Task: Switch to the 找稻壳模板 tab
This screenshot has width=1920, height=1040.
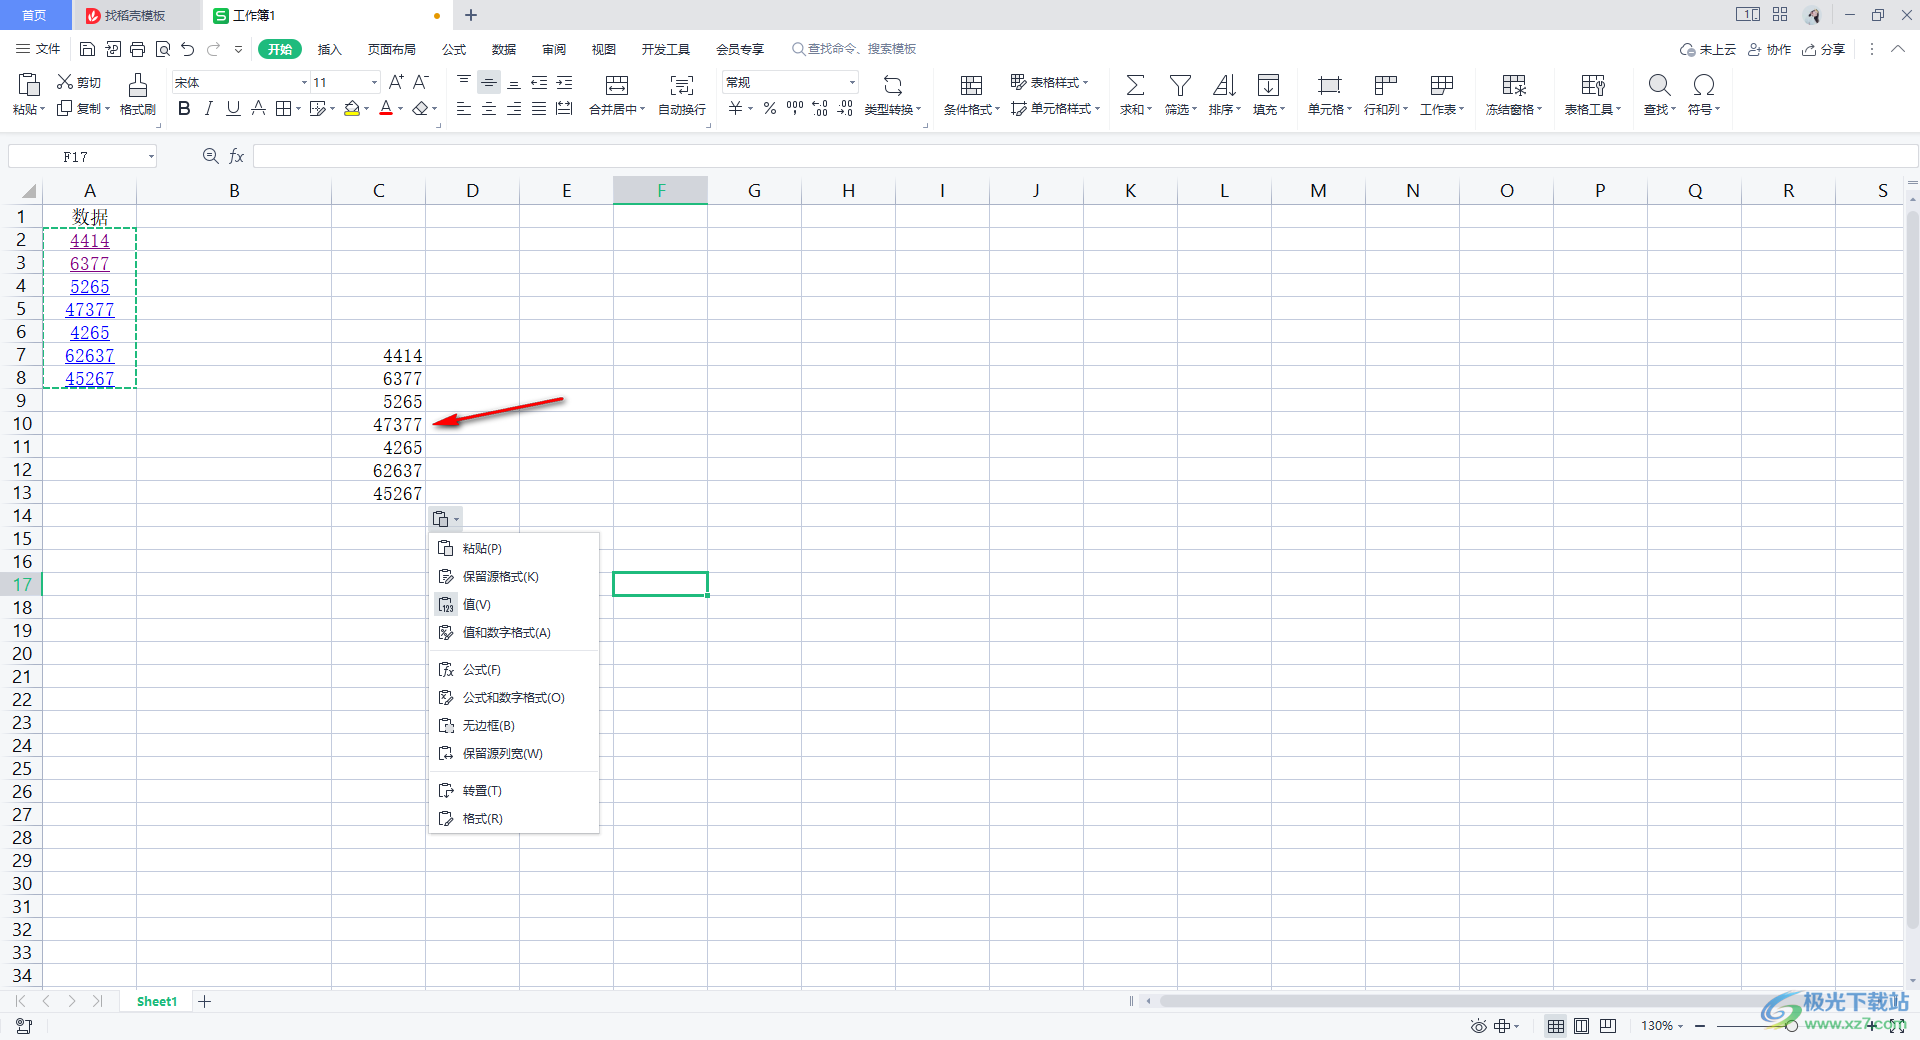Action: 136,15
